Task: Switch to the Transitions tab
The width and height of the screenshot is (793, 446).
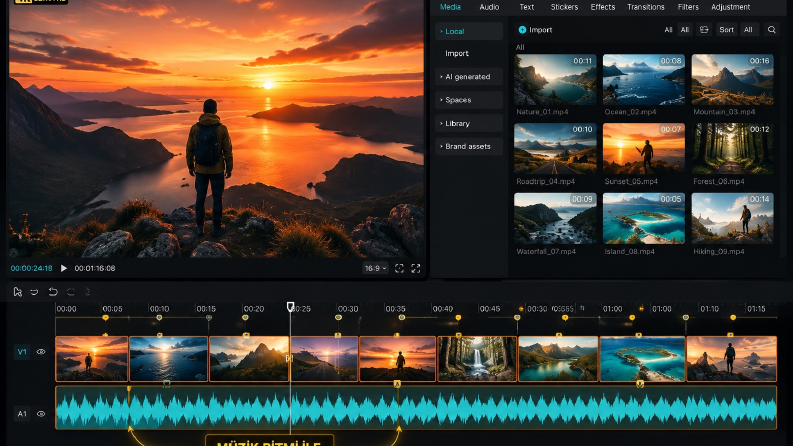Action: [x=645, y=7]
